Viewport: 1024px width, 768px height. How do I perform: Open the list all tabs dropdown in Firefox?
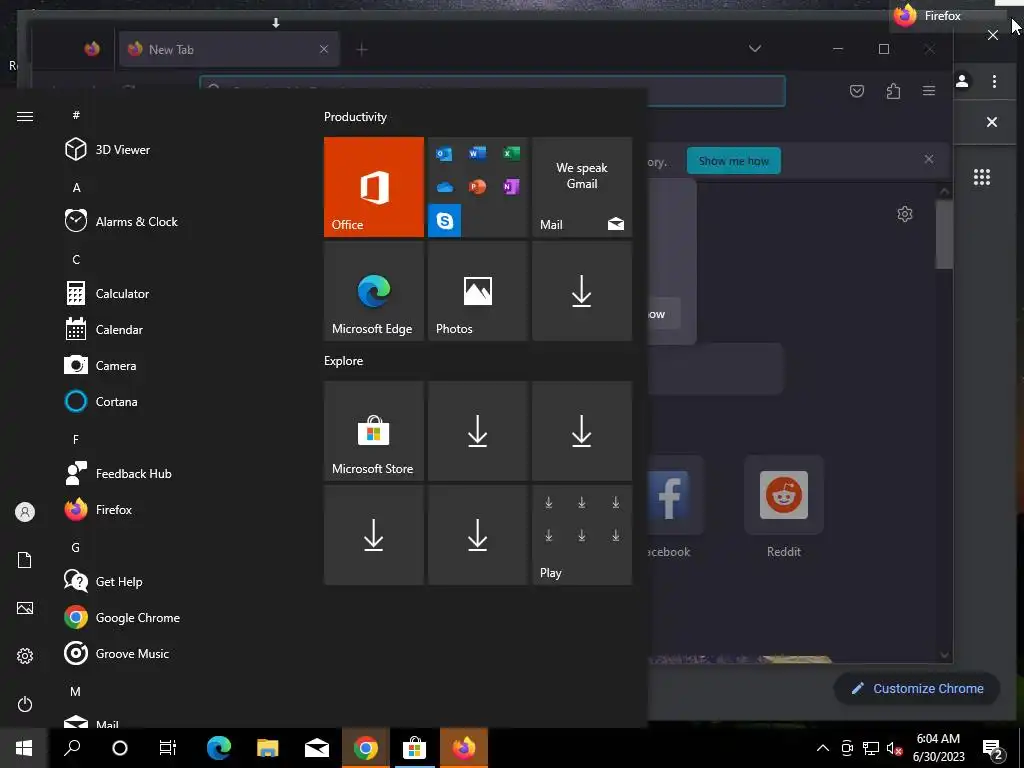pyautogui.click(x=755, y=49)
